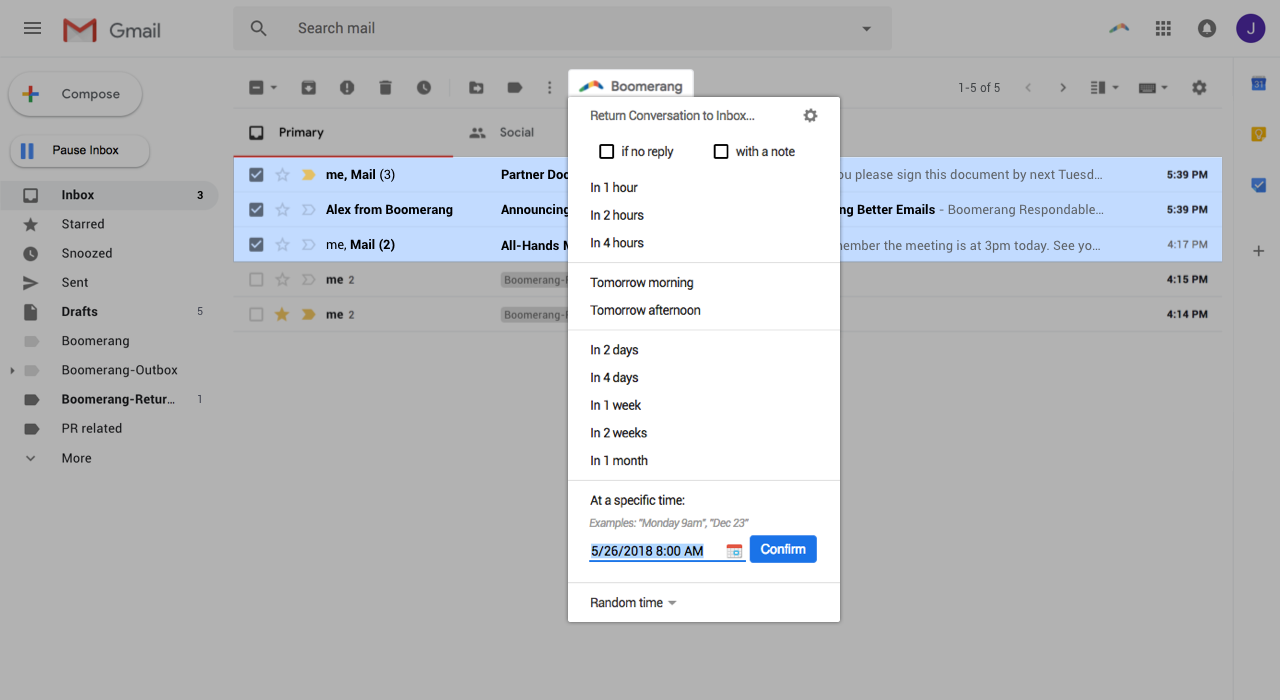Report selected emails as spam
Image resolution: width=1280 pixels, height=700 pixels.
click(x=347, y=87)
